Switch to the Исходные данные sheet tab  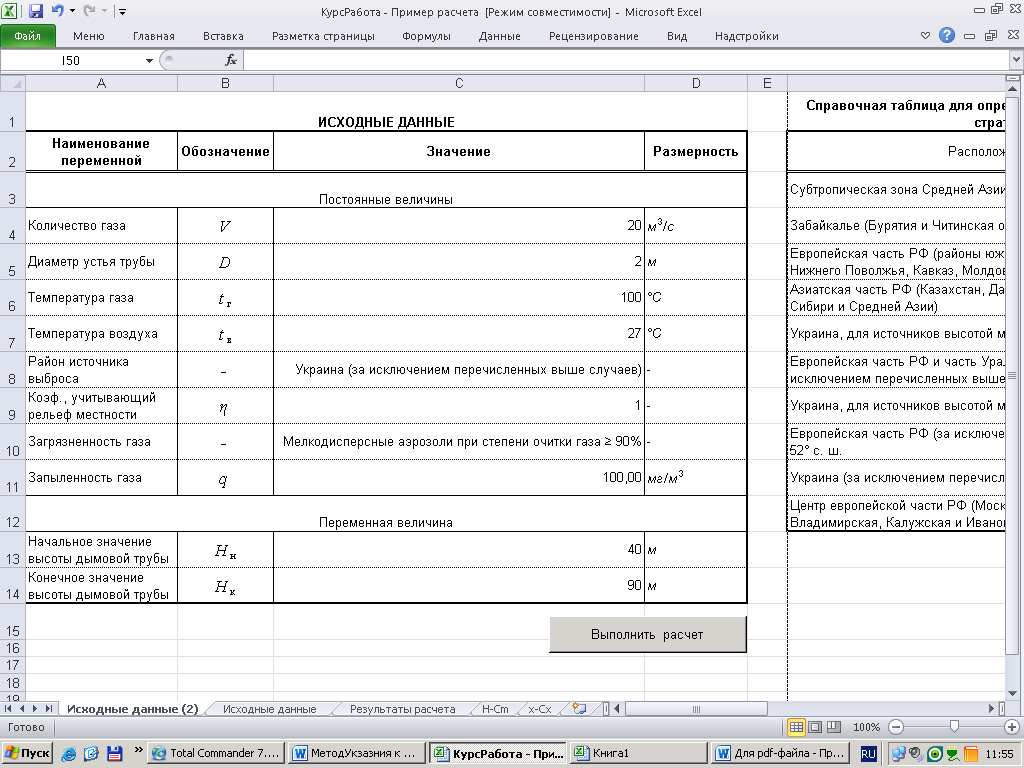(269, 709)
